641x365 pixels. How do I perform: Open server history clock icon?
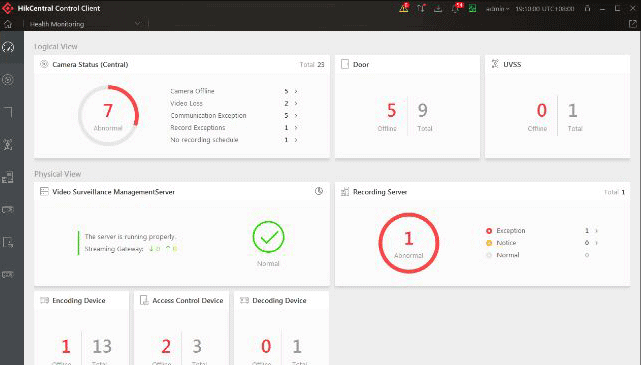tap(319, 191)
